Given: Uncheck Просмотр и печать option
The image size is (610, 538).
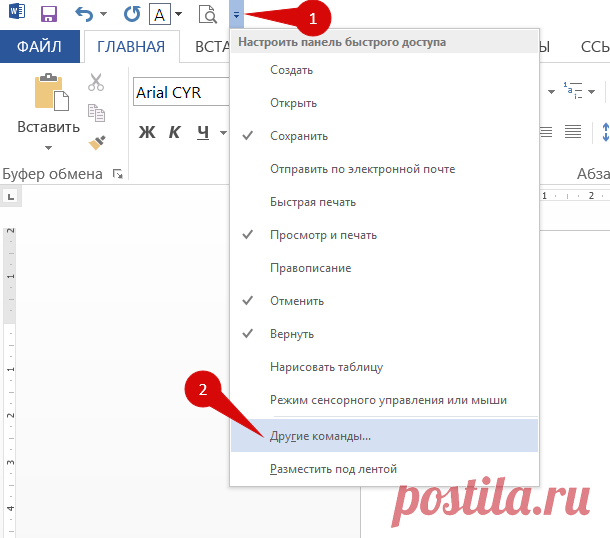Looking at the screenshot, I should [384, 235].
